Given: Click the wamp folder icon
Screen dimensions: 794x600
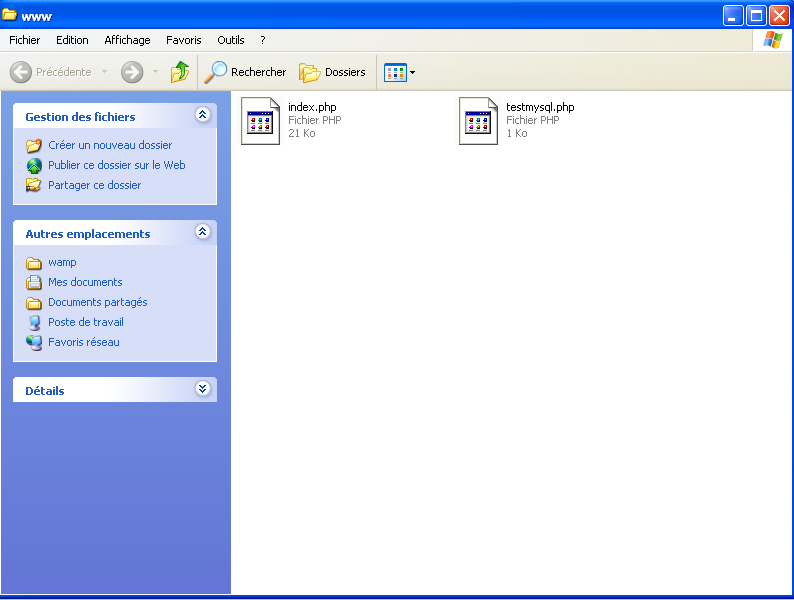Looking at the screenshot, I should point(34,263).
